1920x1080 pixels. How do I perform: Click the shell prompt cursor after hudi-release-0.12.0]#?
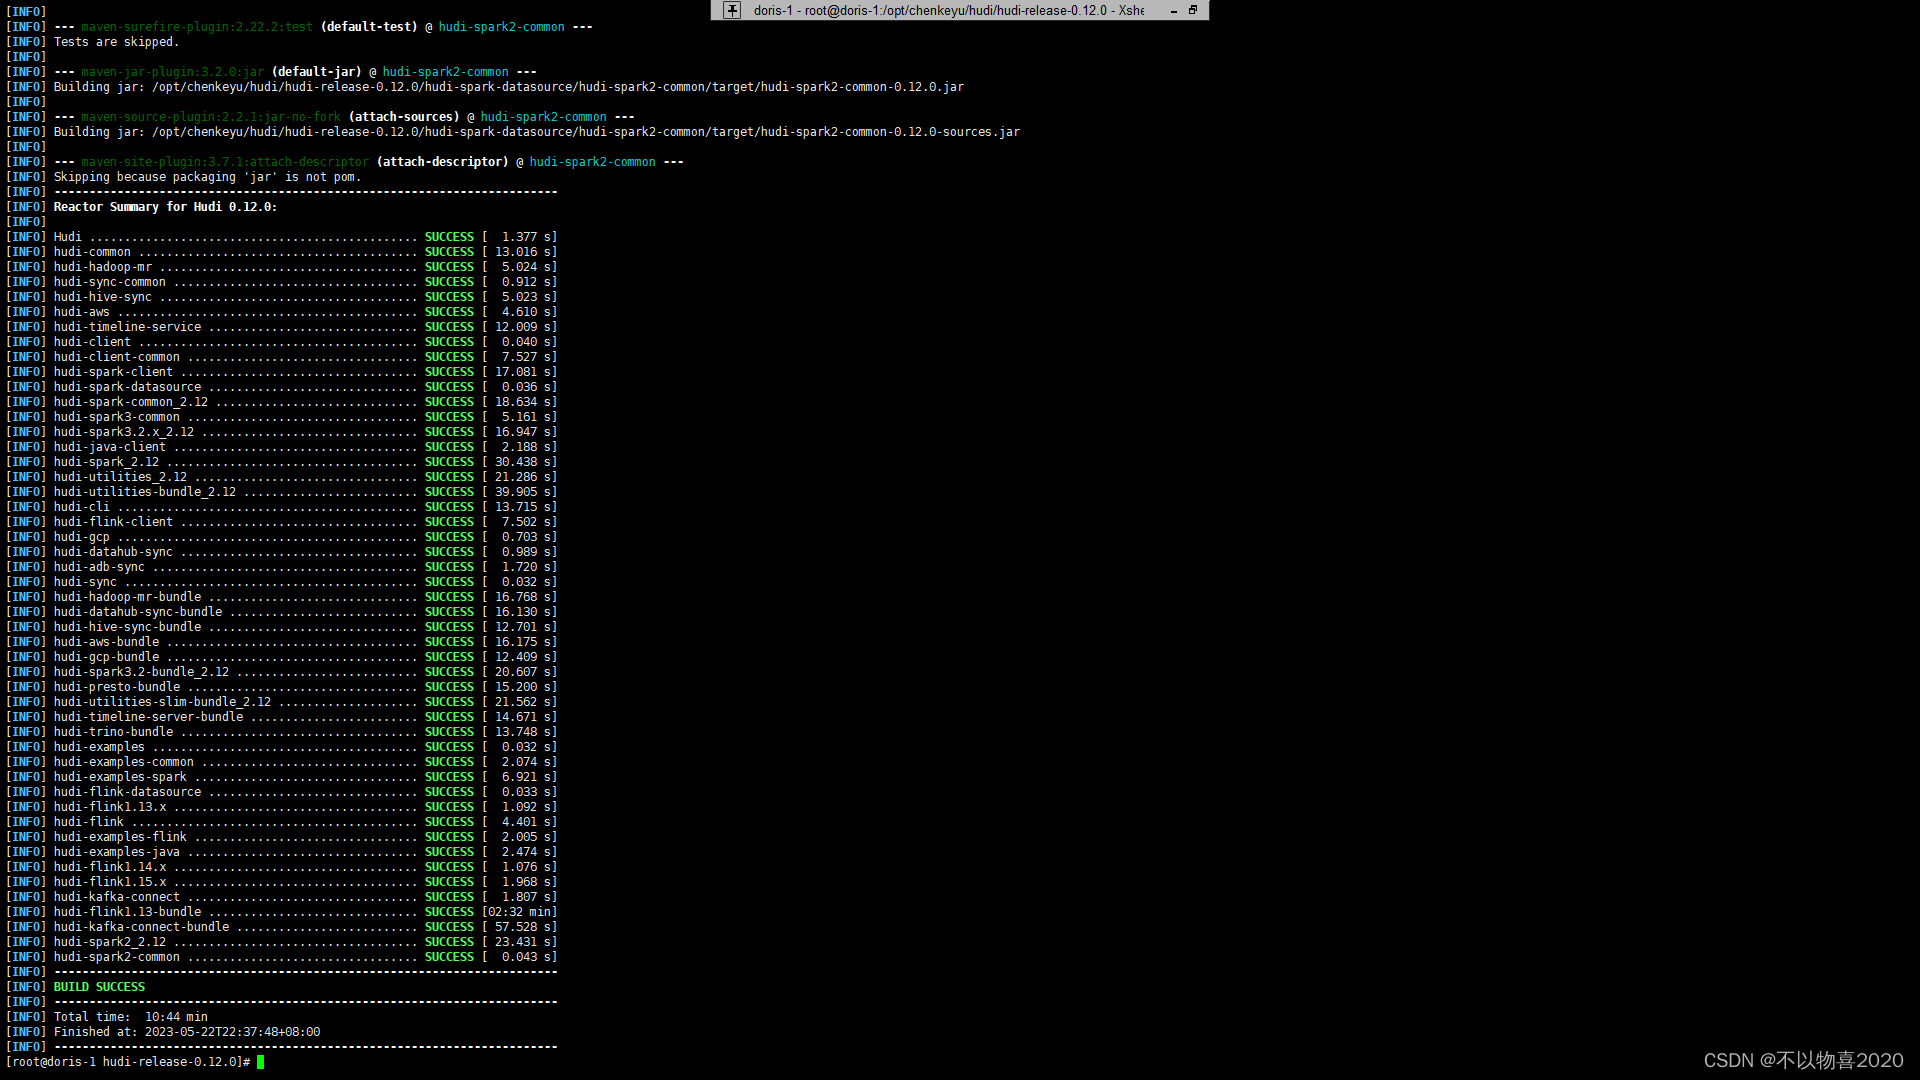coord(260,1062)
